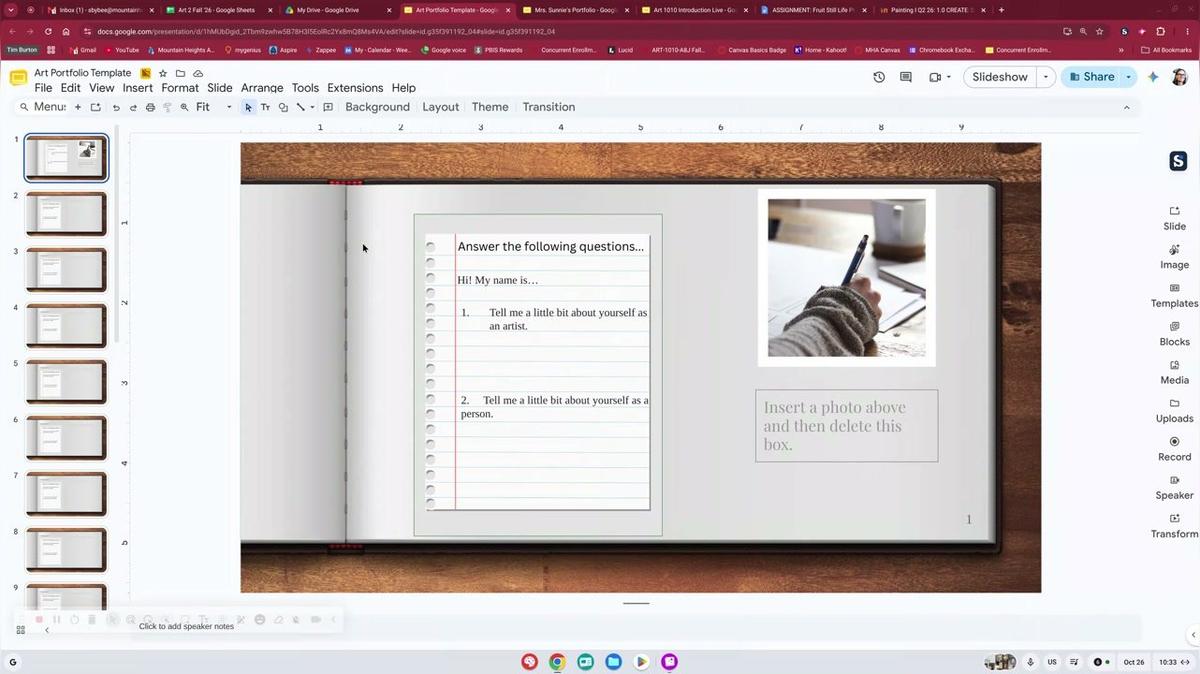
Task: Start the Slideshow
Action: [x=1000, y=77]
